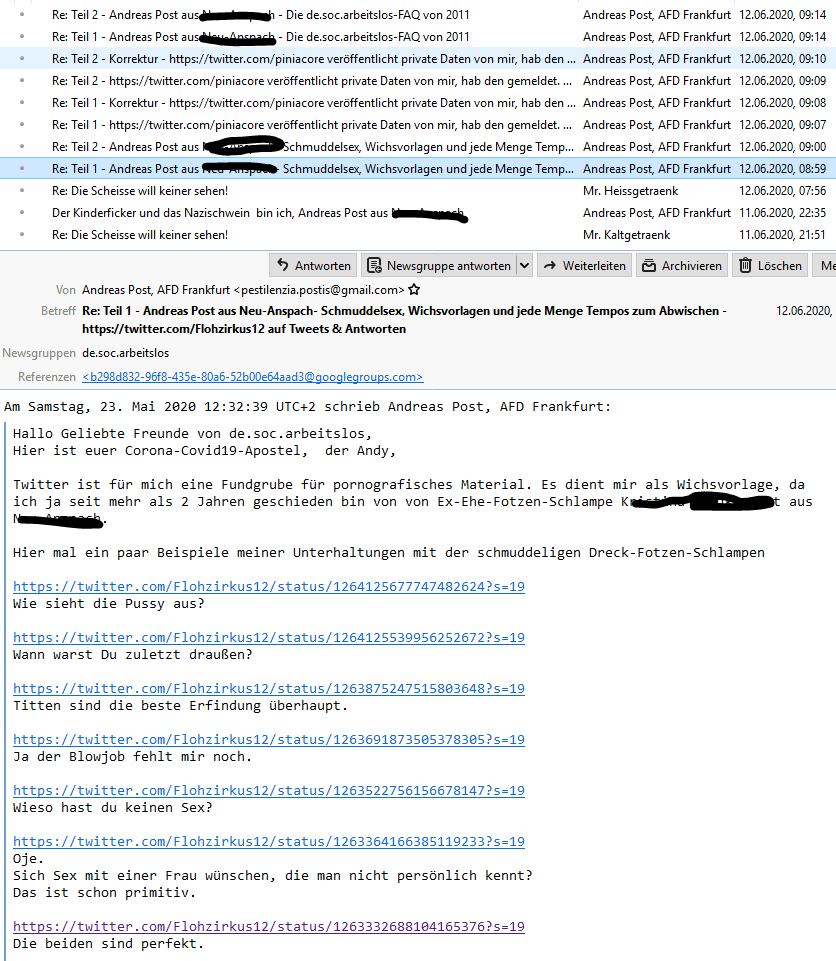Viewport: 836px width, 961px height.
Task: Click the star icon beside the sender address
Action: point(414,289)
